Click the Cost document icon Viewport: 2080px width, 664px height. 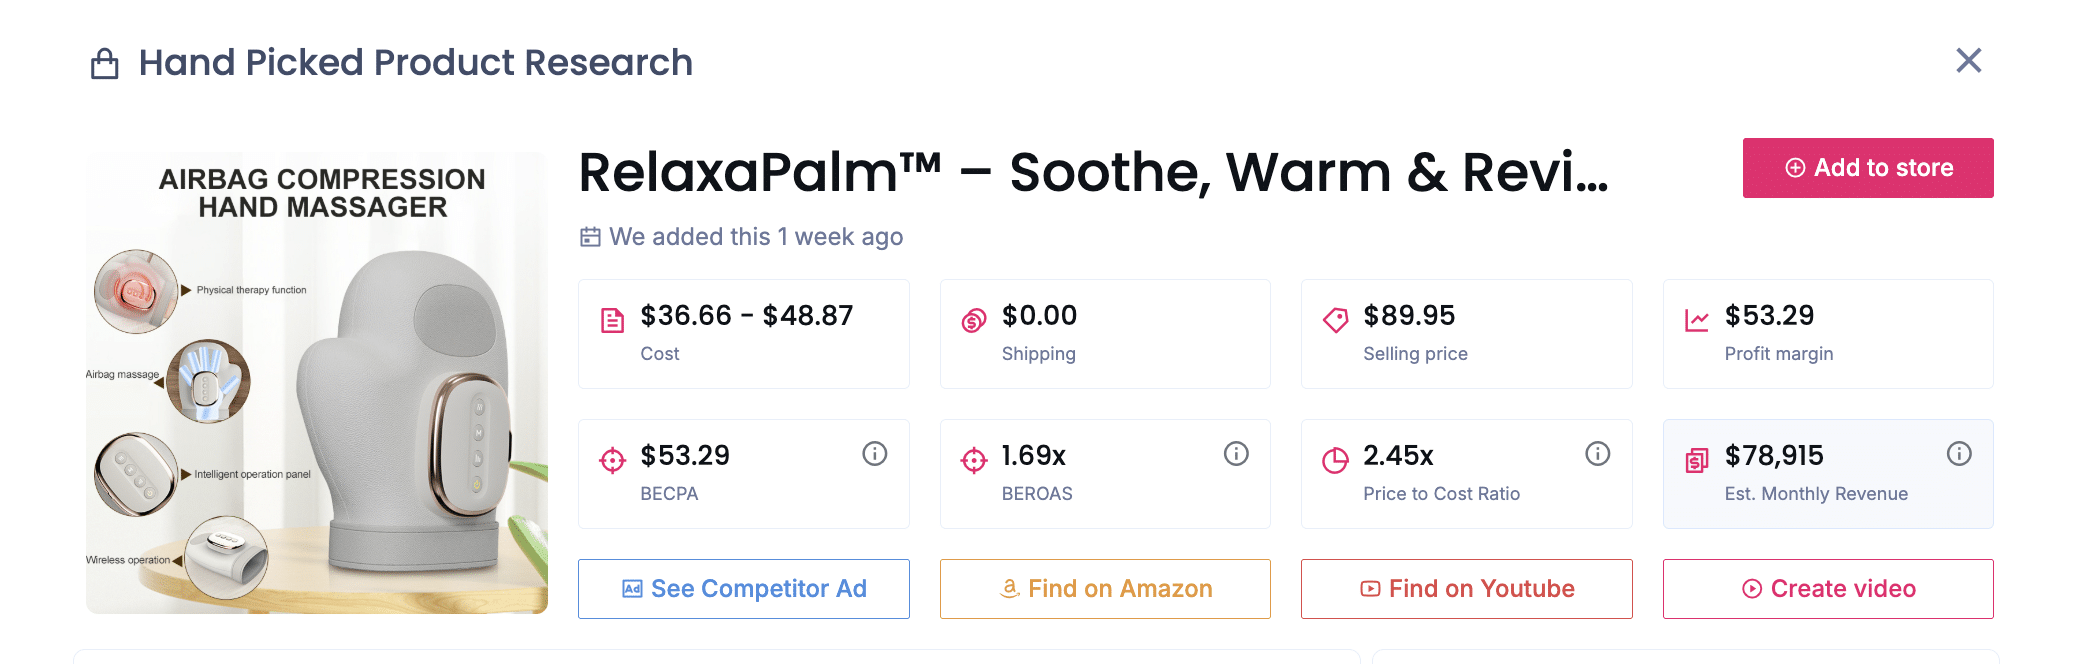pos(612,320)
